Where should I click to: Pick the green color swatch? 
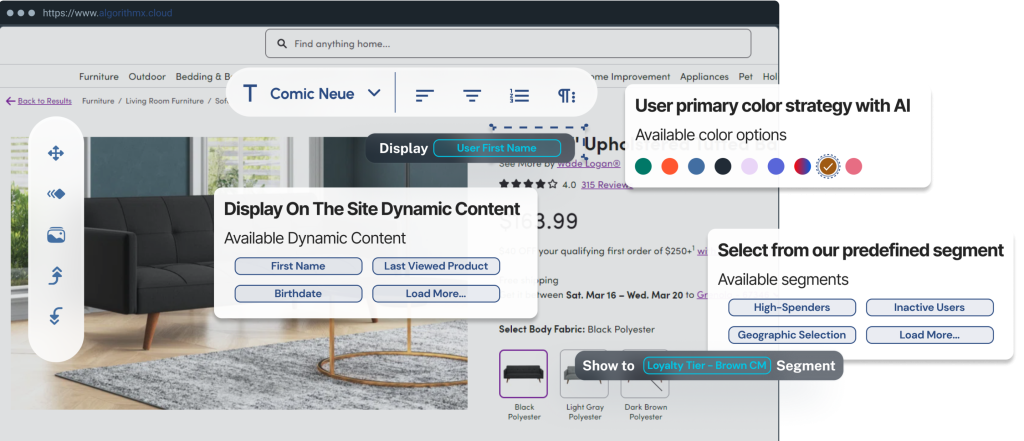tap(643, 166)
